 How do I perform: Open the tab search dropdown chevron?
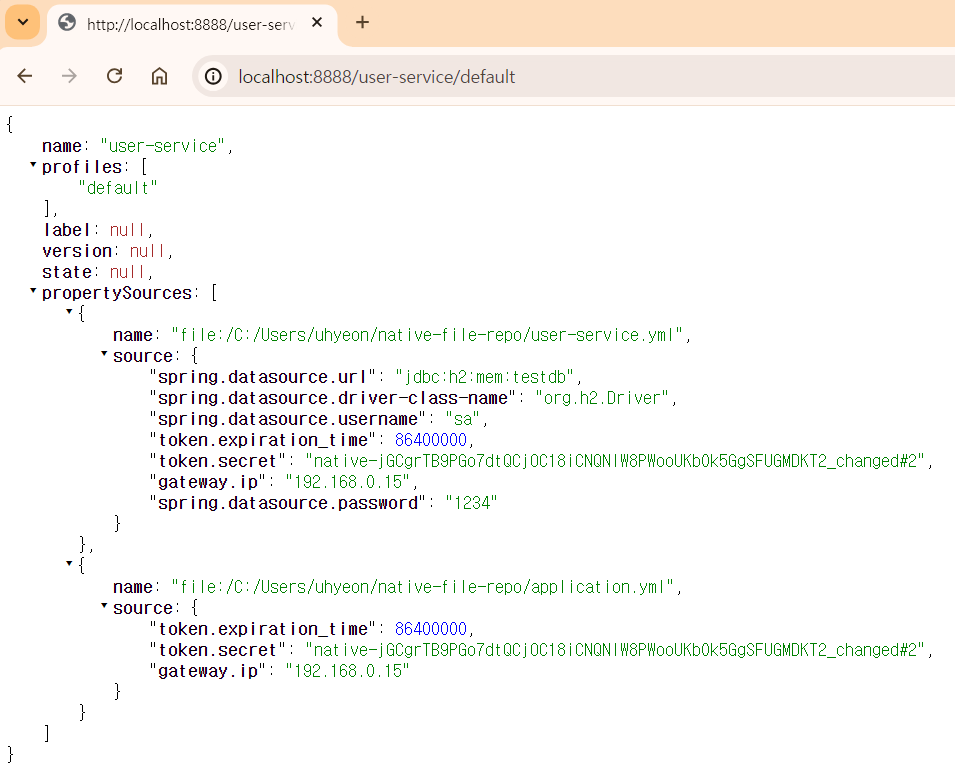click(x=23, y=23)
